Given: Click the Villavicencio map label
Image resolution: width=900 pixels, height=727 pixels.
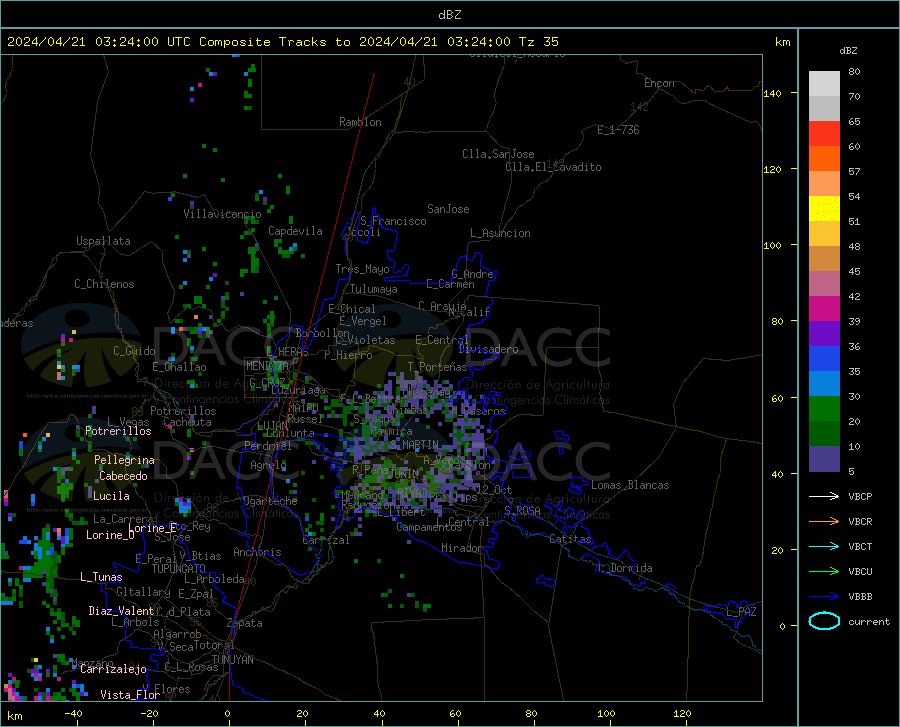Looking at the screenshot, I should [x=222, y=214].
